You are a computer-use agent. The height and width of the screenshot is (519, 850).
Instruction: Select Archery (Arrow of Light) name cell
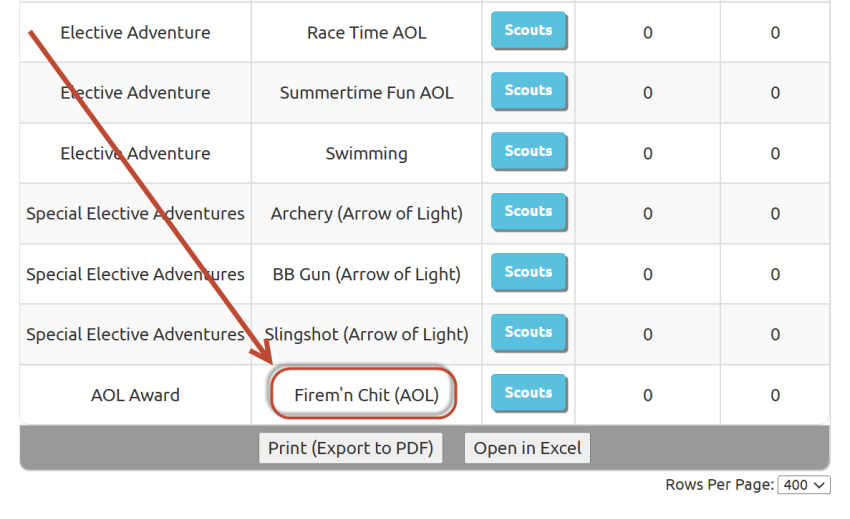point(366,214)
